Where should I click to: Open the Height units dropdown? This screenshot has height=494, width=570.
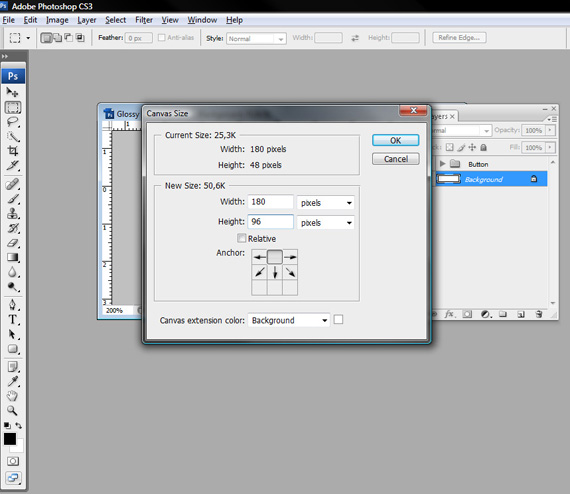coord(326,222)
